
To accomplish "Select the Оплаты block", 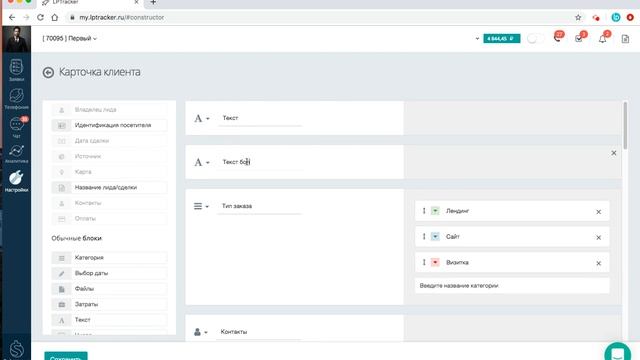I will [109, 219].
